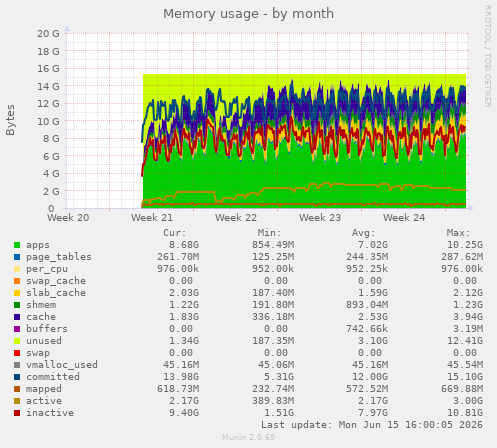Click the inactive max value 10.81G
This screenshot has width=497, height=448.
pos(465,413)
